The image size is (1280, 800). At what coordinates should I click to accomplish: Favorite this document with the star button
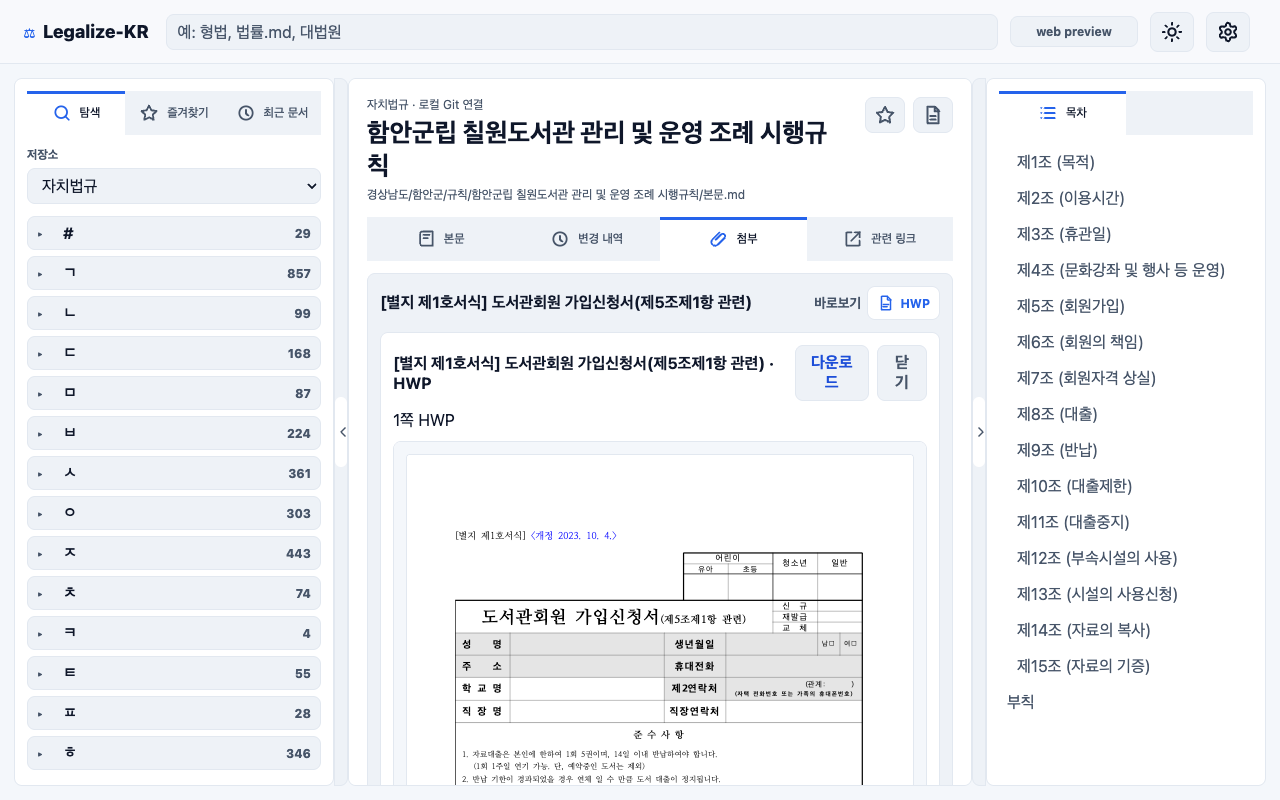885,115
